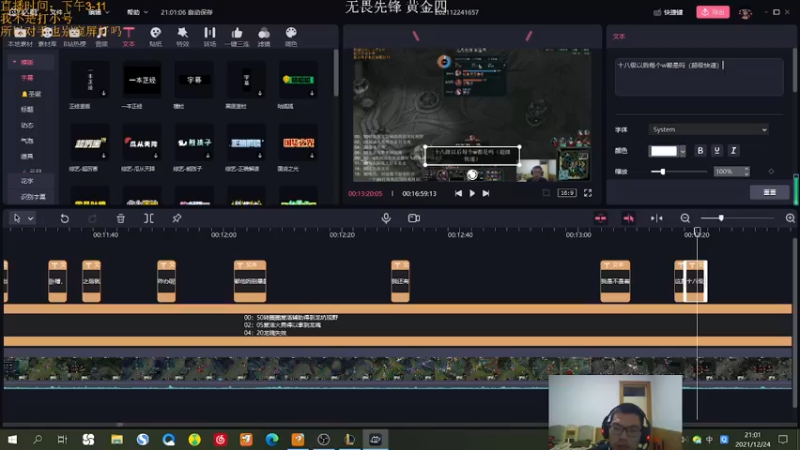Open the 贴纸 stickers tab

pyautogui.click(x=156, y=37)
